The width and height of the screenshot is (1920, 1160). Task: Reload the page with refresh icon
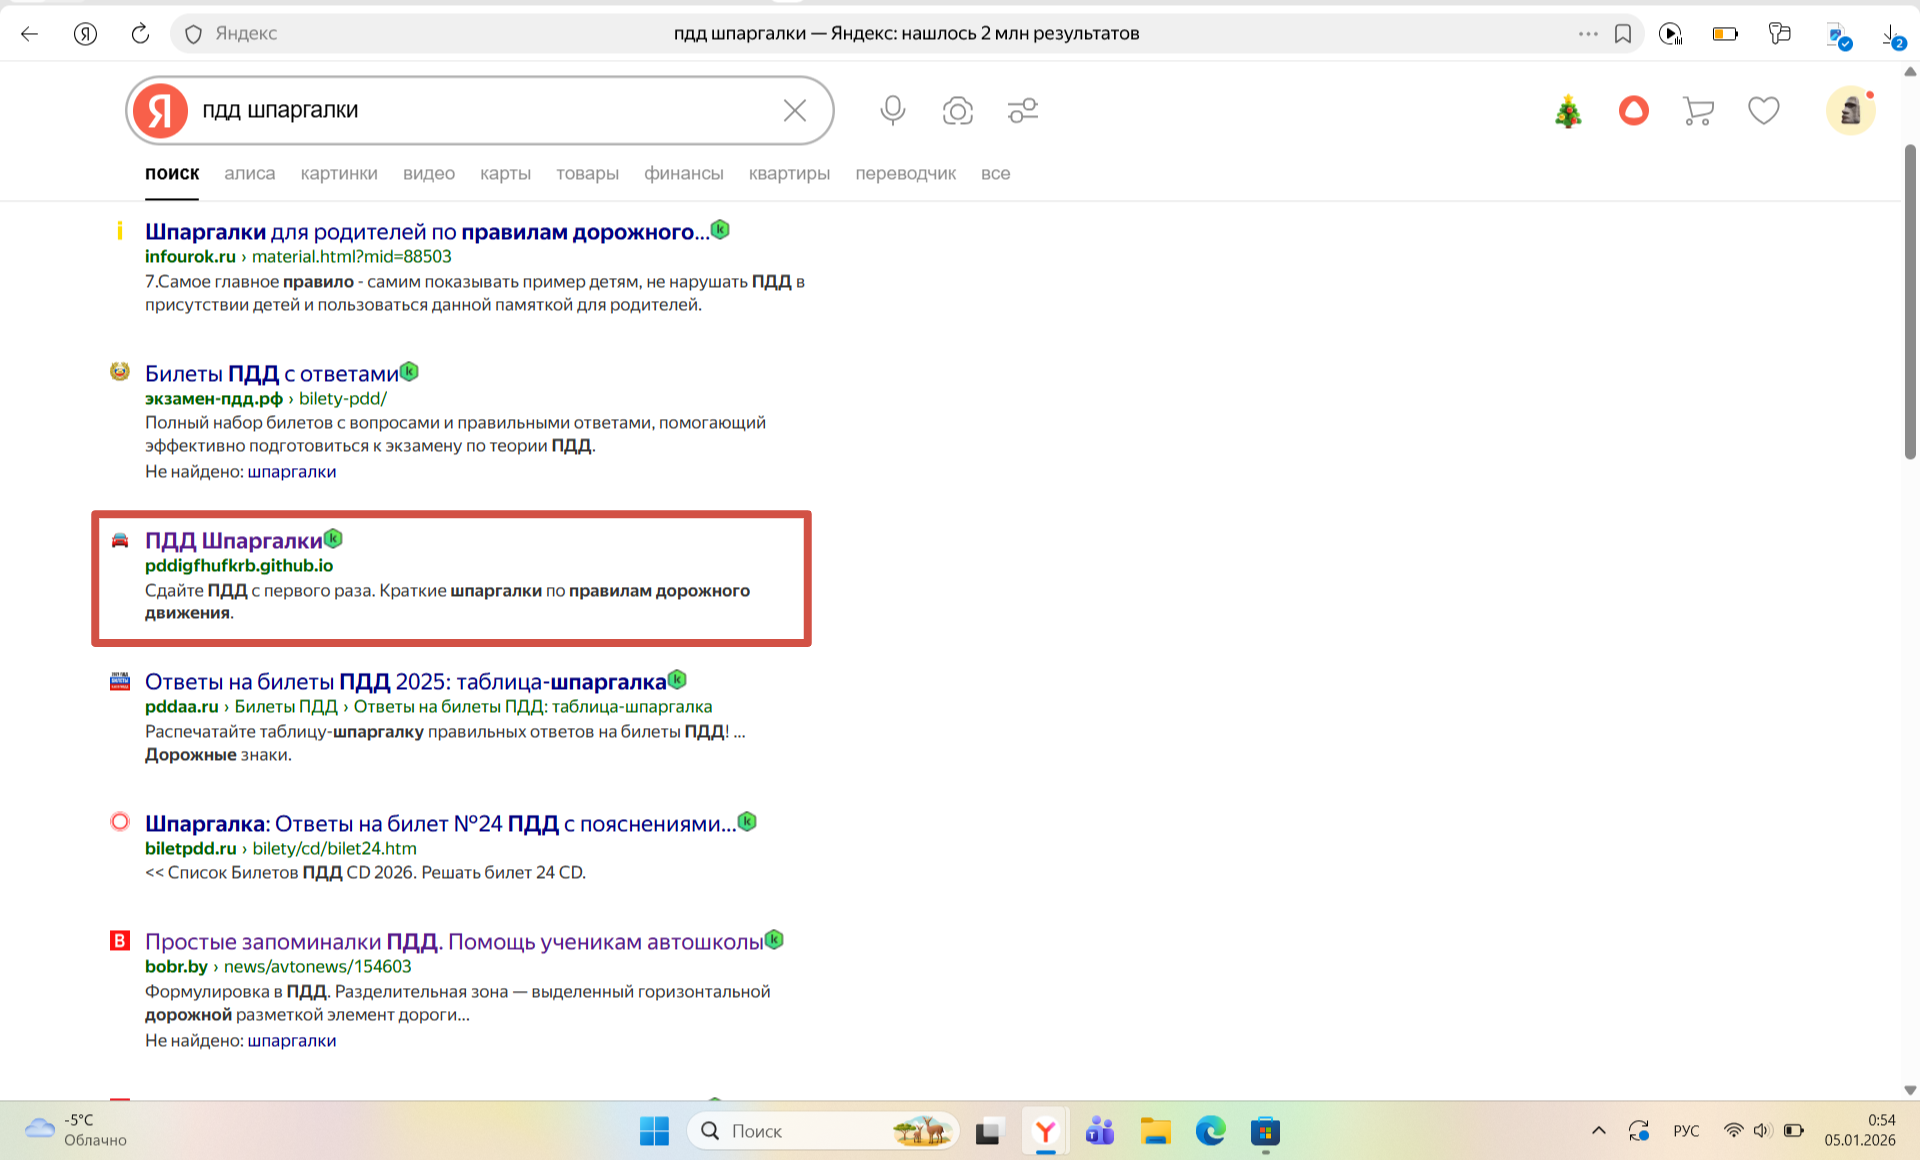140,33
